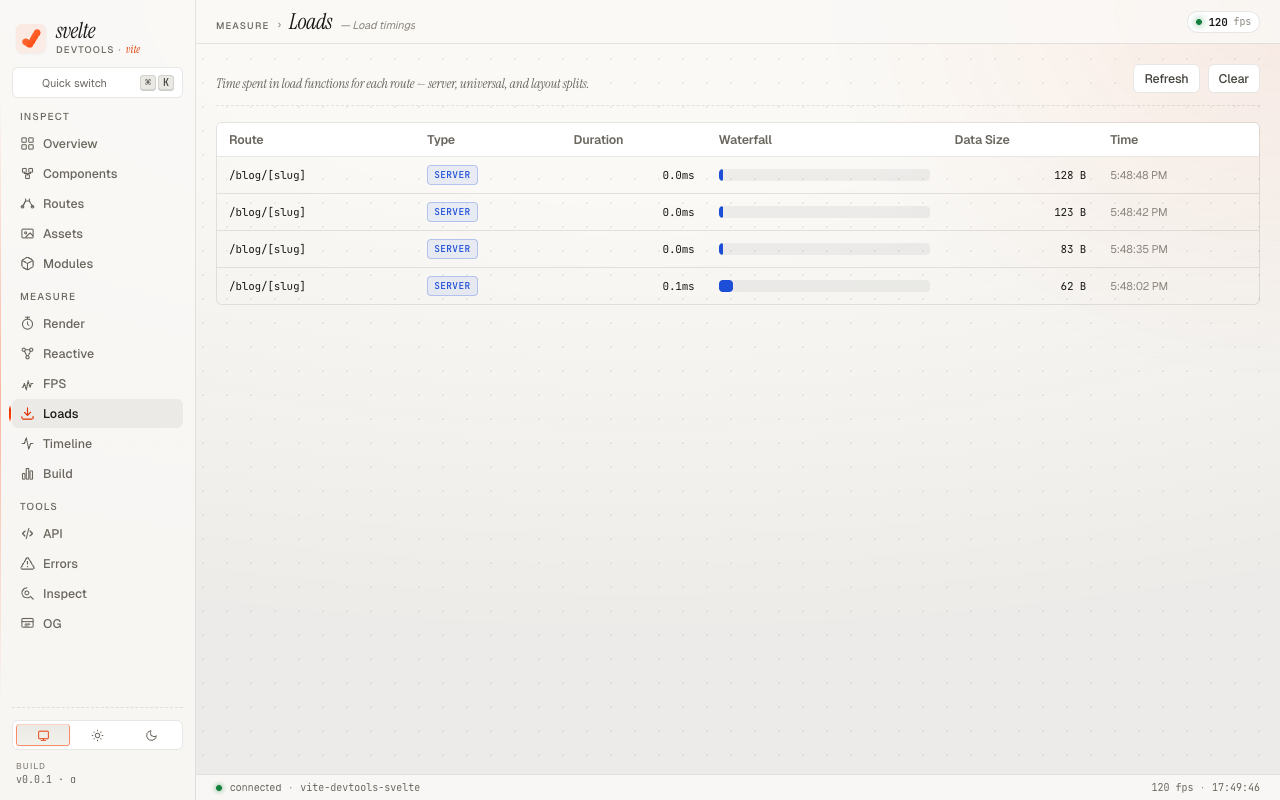Click vite-devtools-svelte in status bar

coord(360,788)
